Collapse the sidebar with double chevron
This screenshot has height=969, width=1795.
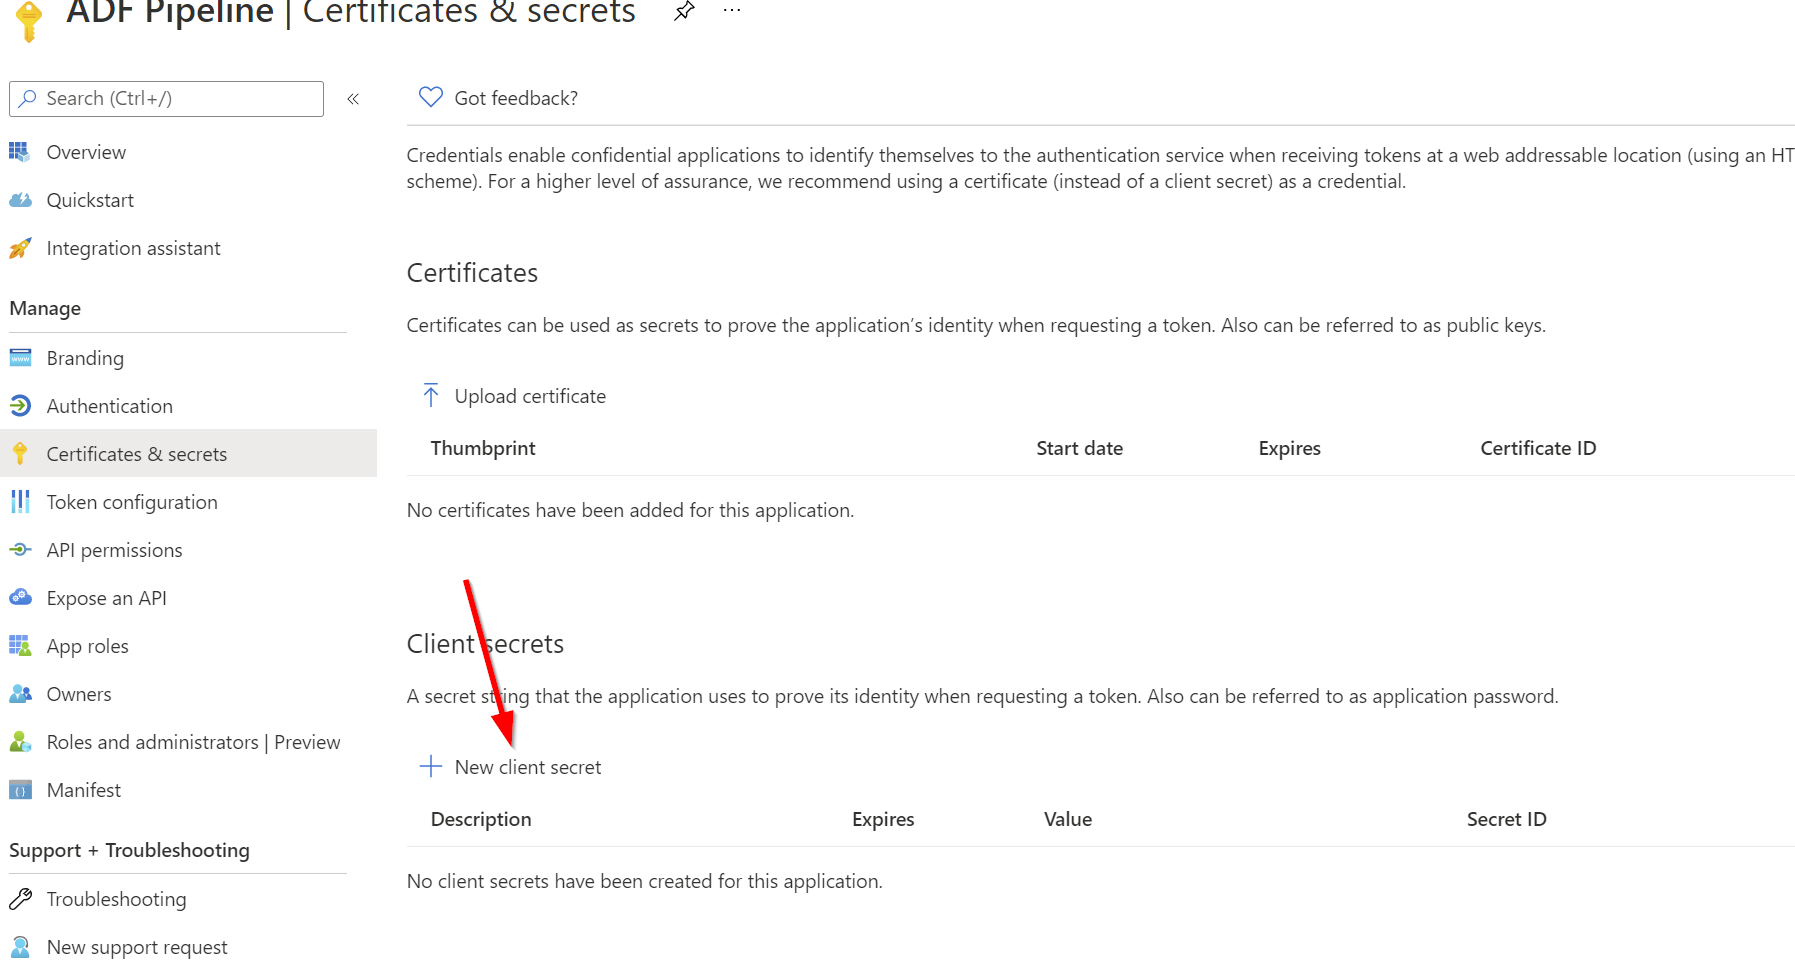click(353, 99)
